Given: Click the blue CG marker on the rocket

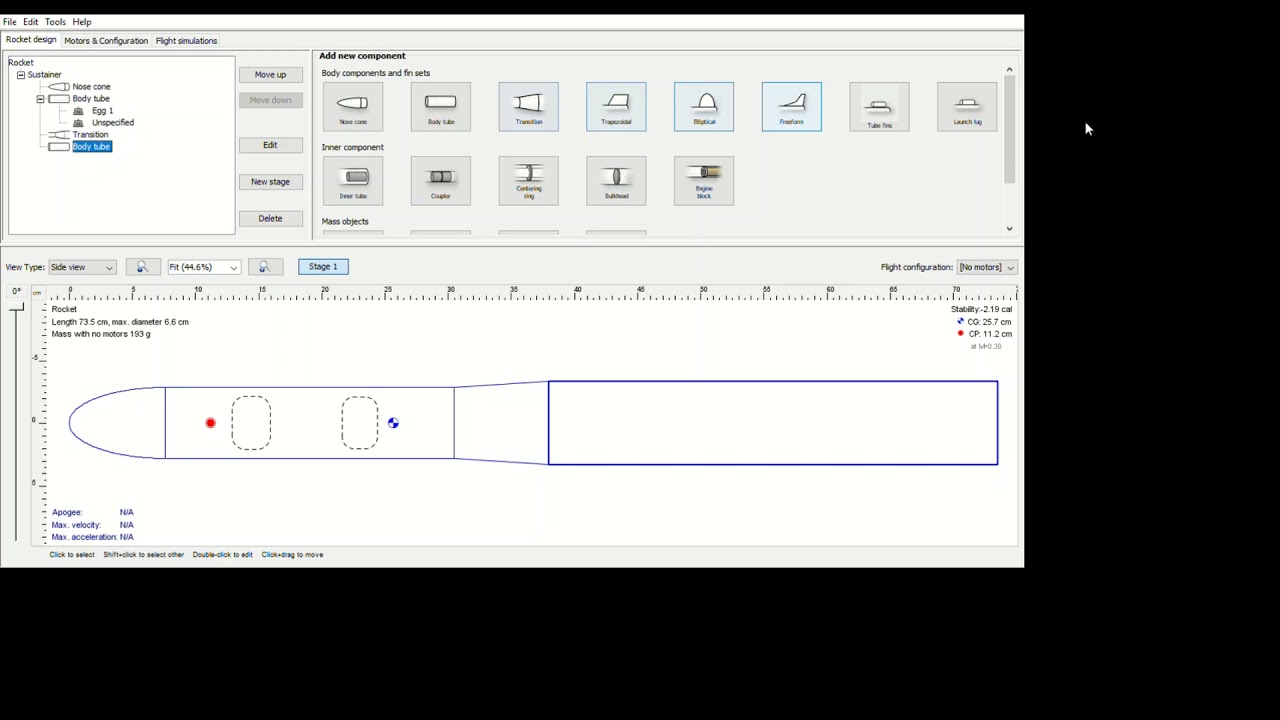Looking at the screenshot, I should 393,423.
